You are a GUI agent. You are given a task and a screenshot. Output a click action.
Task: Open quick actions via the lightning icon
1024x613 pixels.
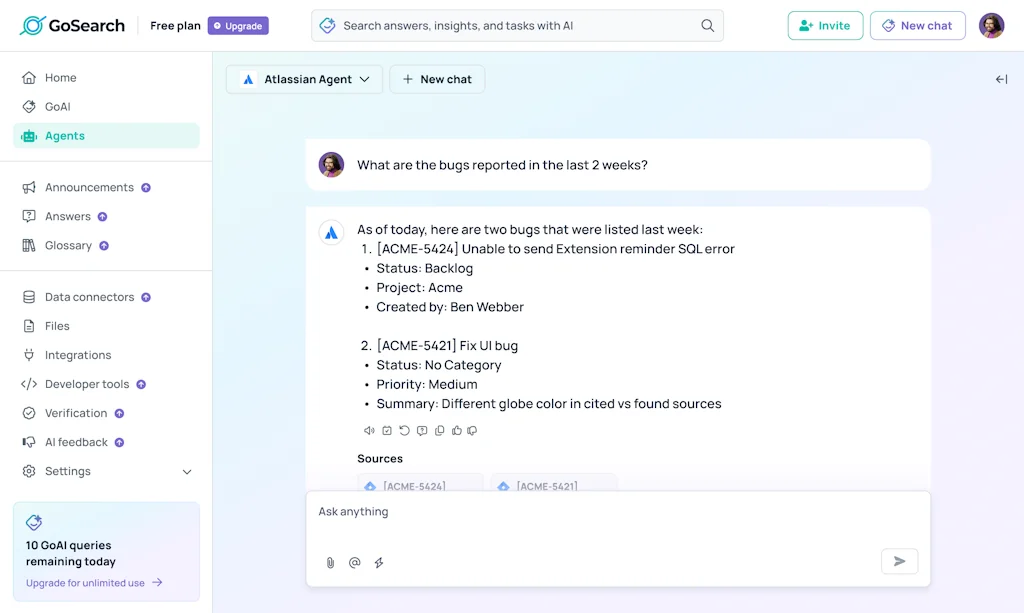378,562
